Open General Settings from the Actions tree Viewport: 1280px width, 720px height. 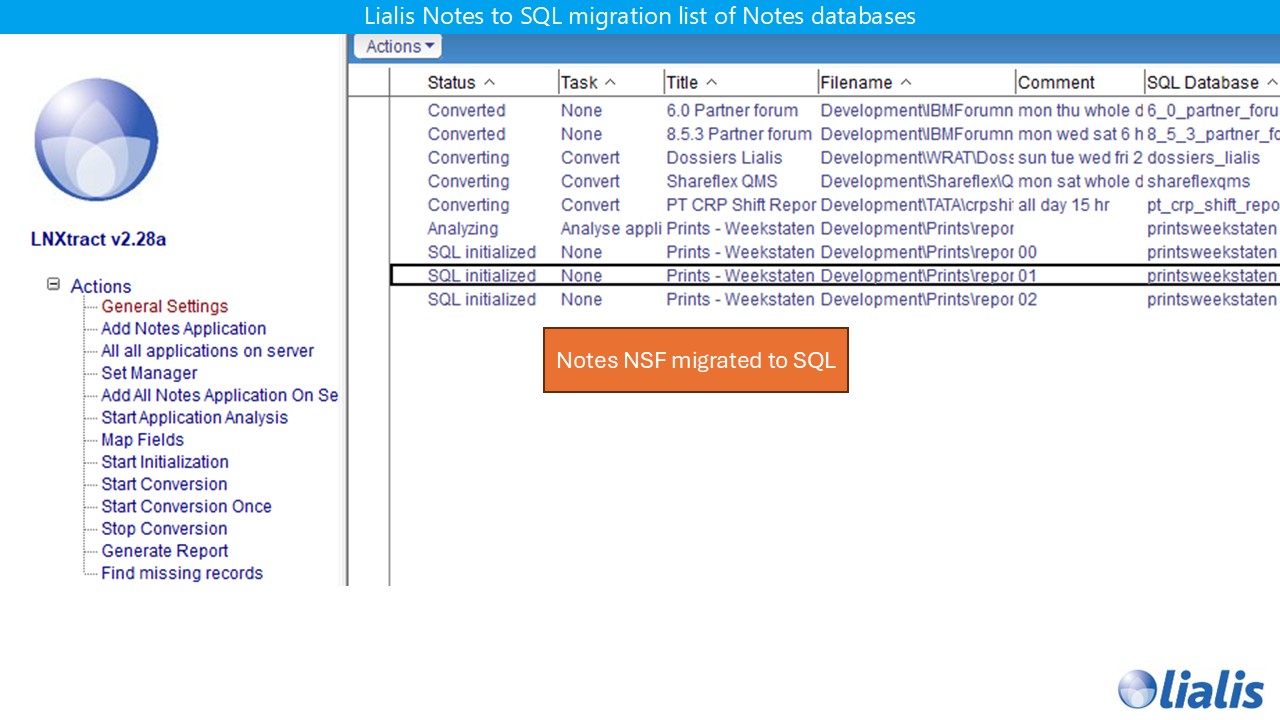[164, 306]
